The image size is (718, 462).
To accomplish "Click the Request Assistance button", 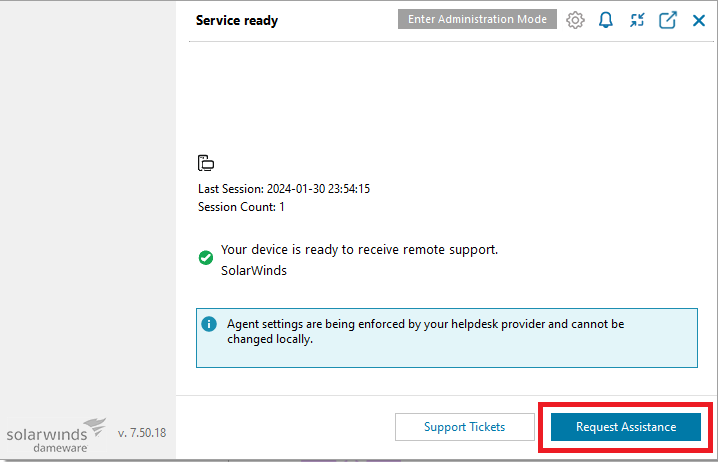I will pos(626,427).
